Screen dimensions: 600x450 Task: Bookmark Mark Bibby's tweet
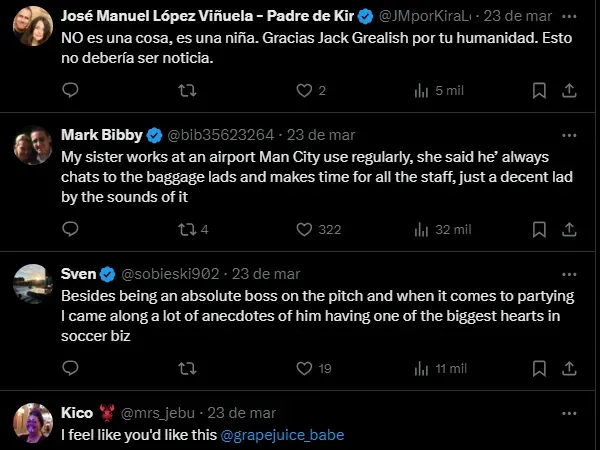pos(538,229)
